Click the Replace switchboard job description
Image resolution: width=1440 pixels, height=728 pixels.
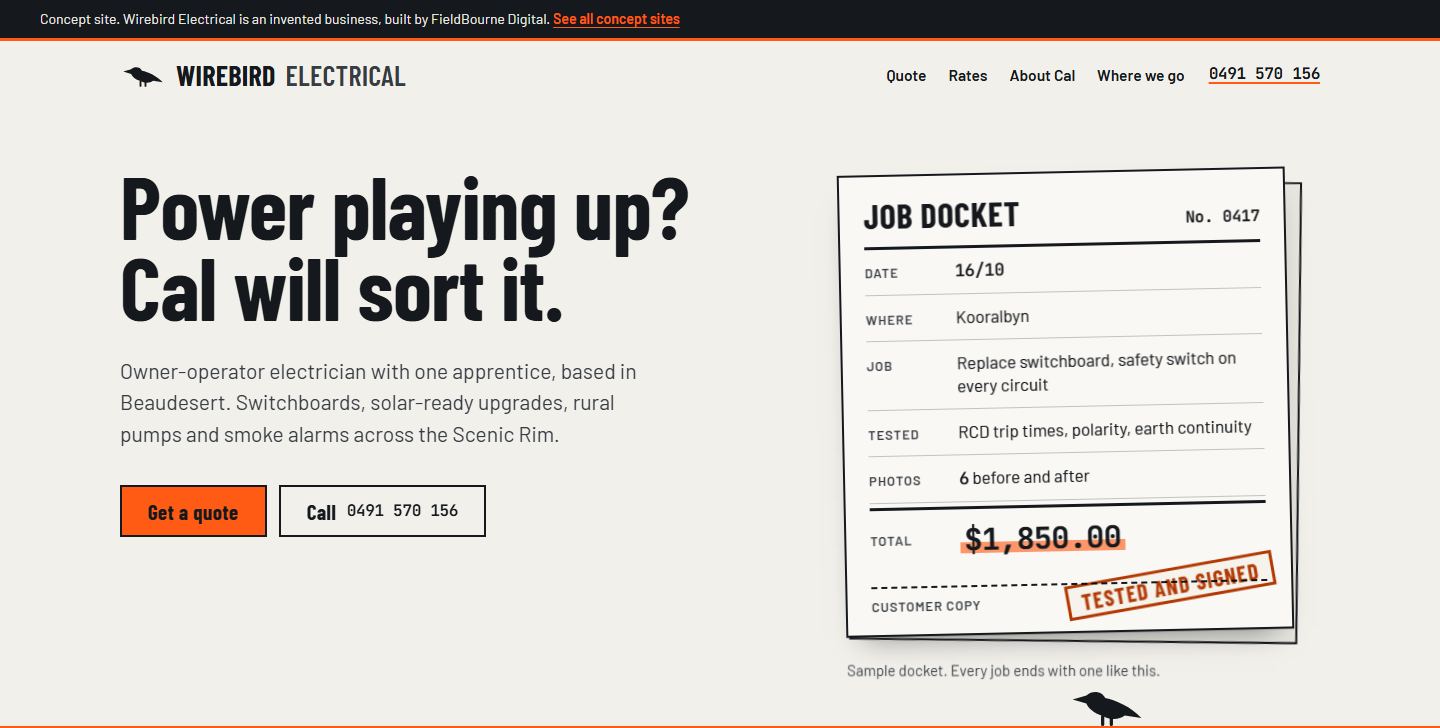(x=1096, y=372)
